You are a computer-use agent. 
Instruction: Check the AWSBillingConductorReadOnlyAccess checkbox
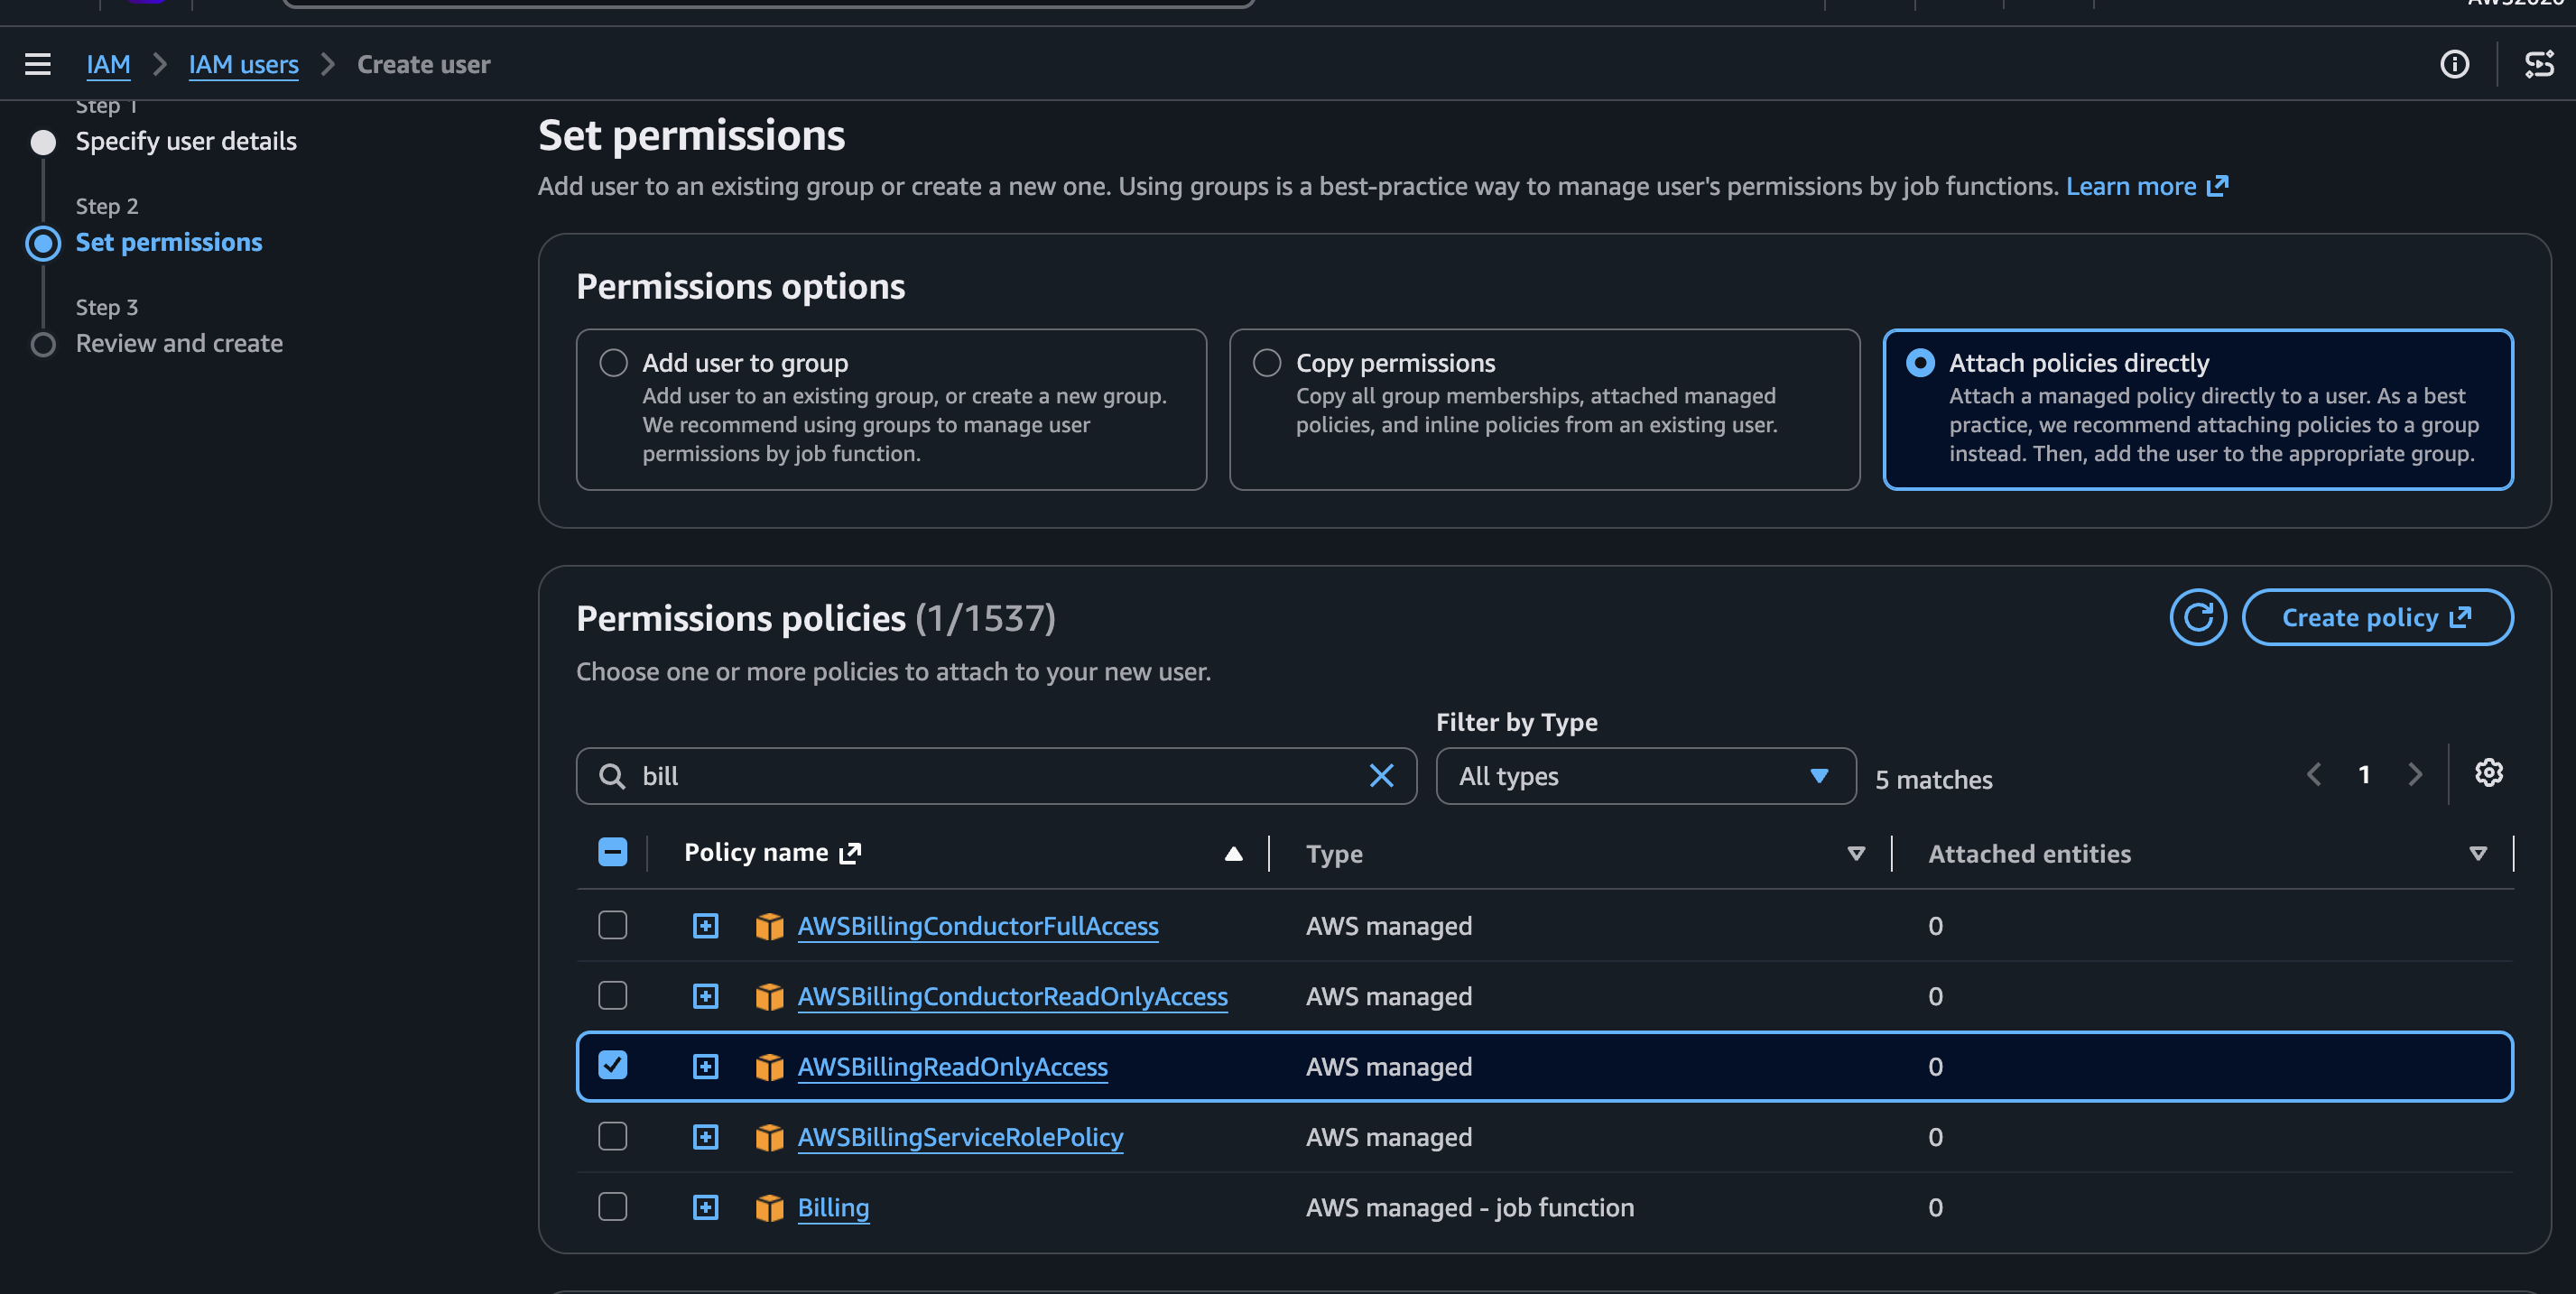coord(613,995)
